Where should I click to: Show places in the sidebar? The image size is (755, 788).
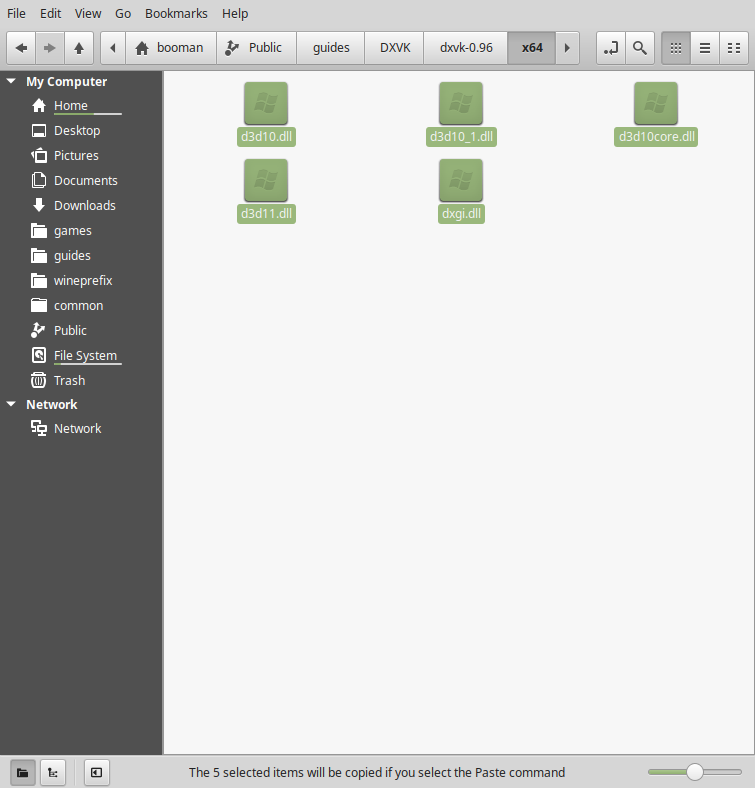(x=23, y=772)
